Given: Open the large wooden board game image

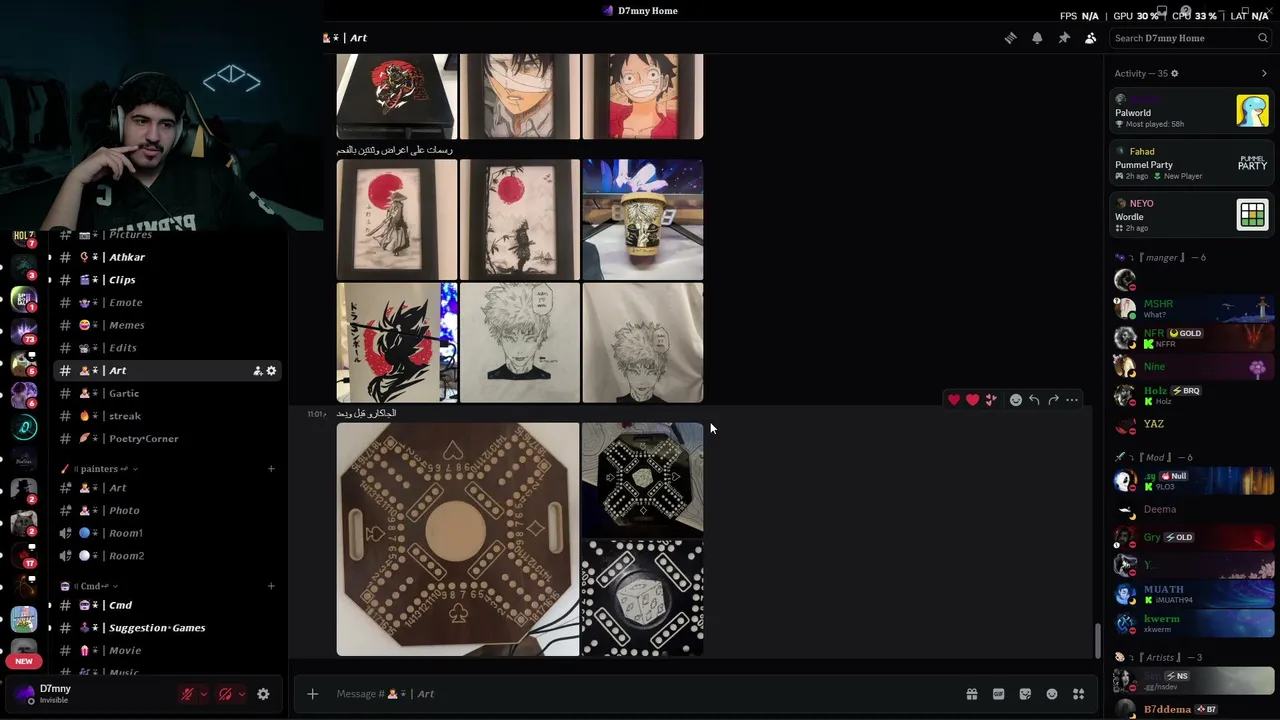Looking at the screenshot, I should tap(458, 539).
